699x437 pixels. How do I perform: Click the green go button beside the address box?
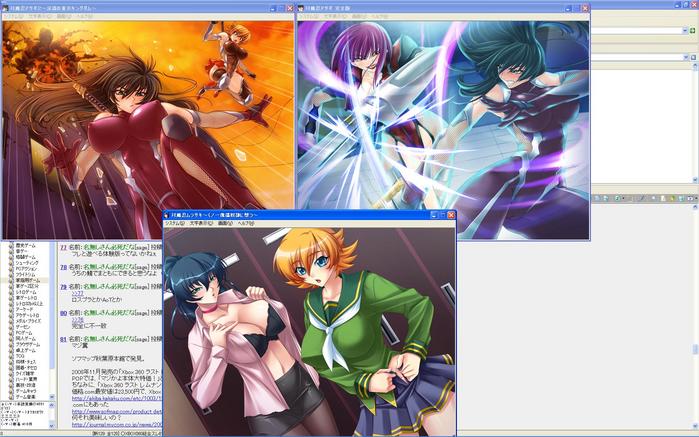tap(693, 30)
